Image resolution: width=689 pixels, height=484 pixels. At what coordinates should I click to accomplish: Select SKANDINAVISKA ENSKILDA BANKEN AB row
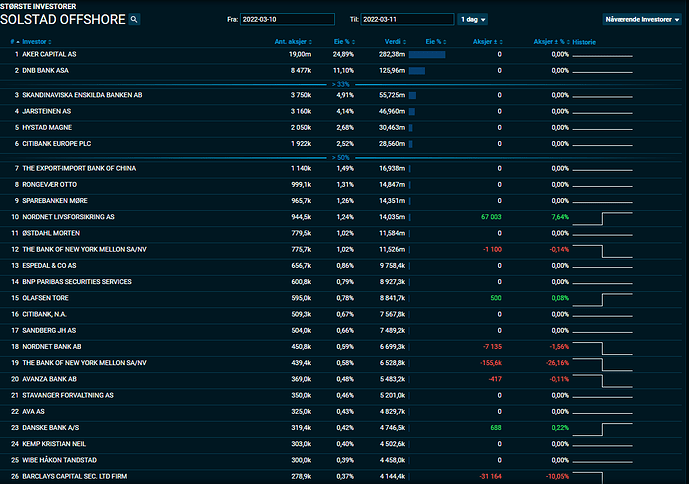(82, 95)
